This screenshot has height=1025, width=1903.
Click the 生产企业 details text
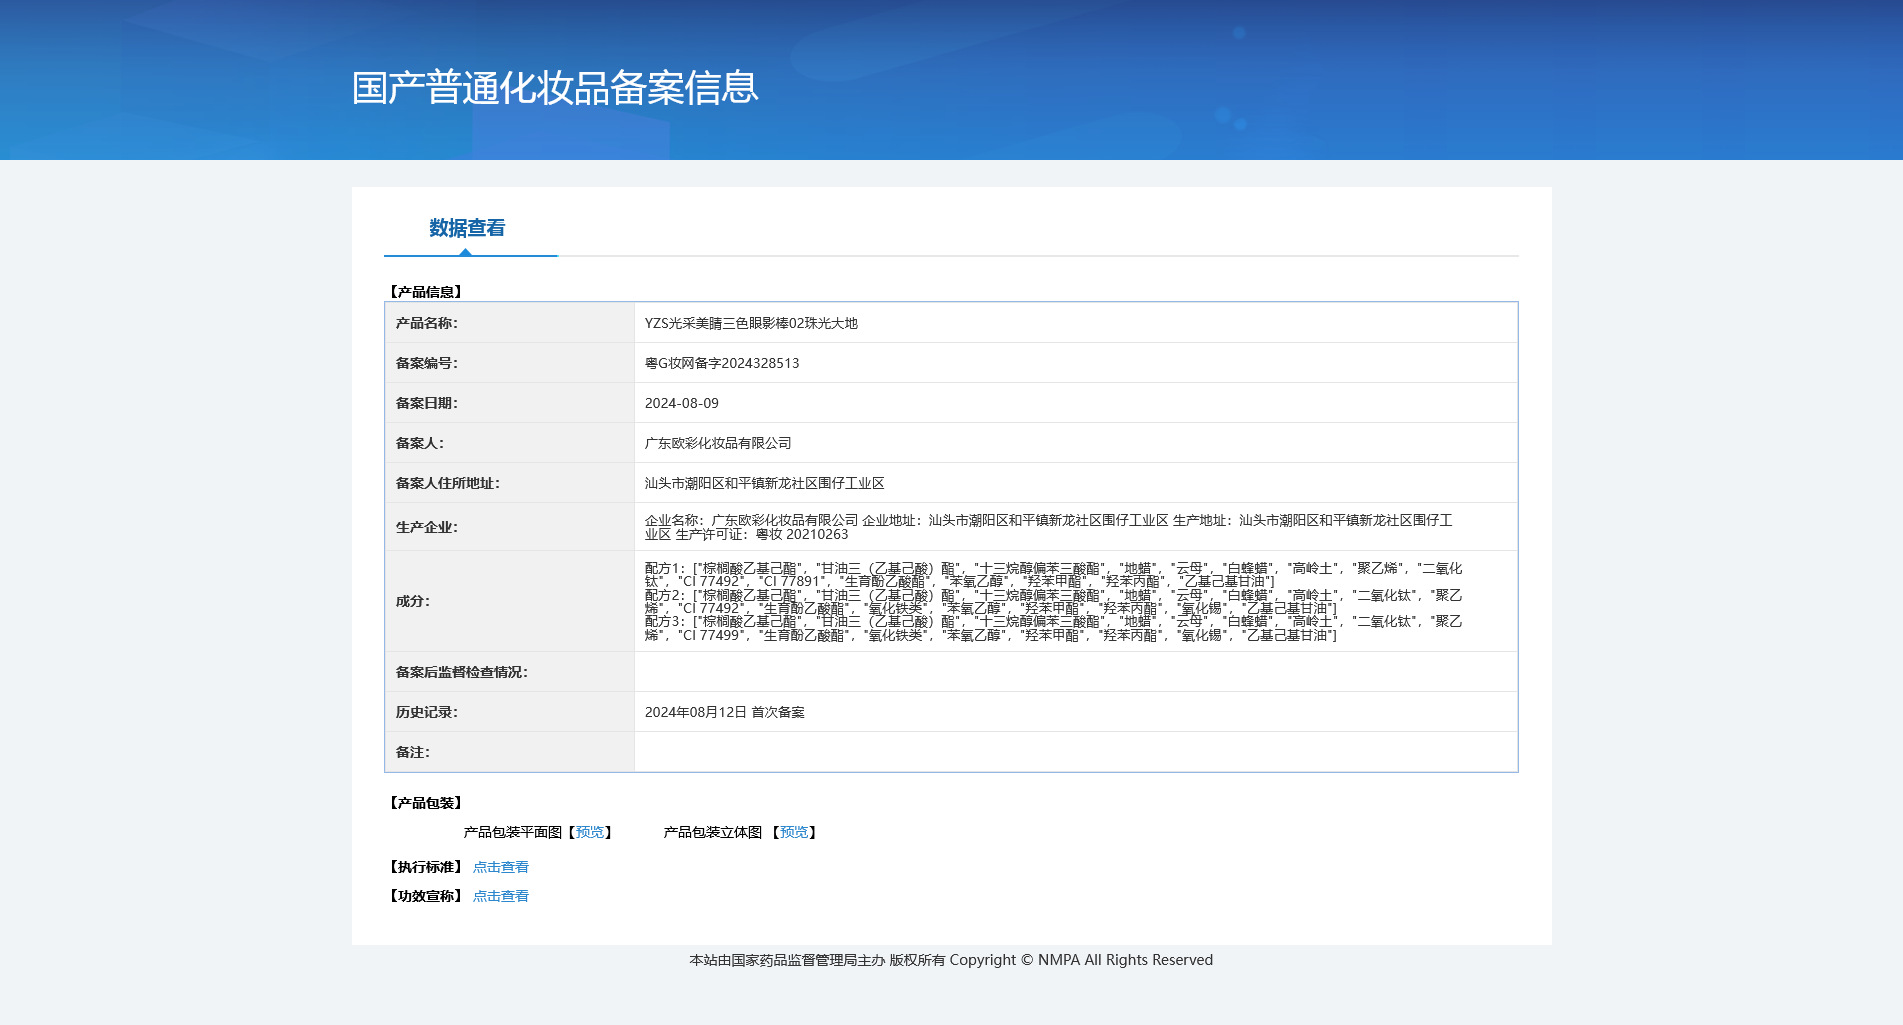pos(1048,527)
